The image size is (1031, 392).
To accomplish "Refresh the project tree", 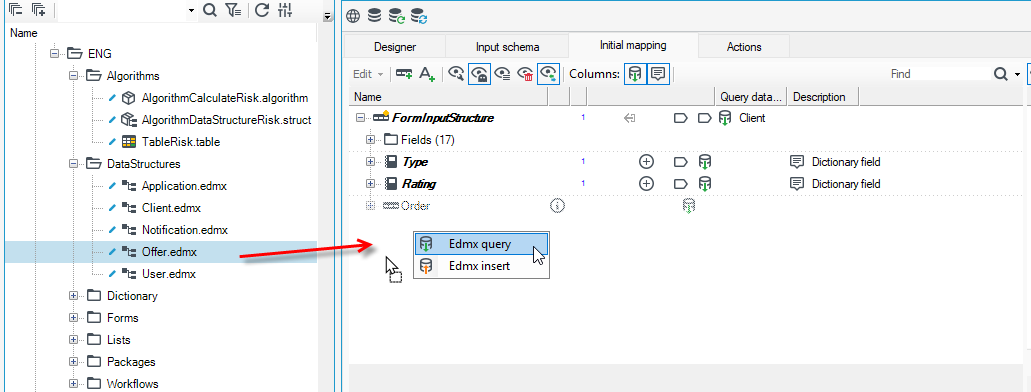I will point(262,10).
